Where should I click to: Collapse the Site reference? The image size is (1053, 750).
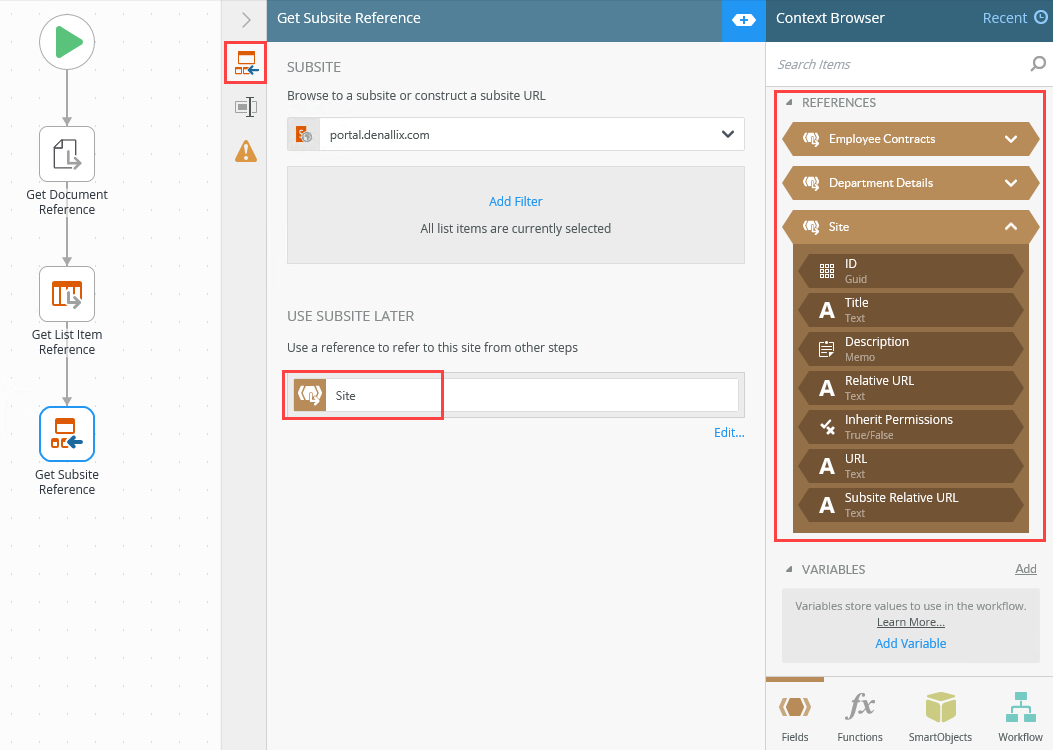point(1010,227)
